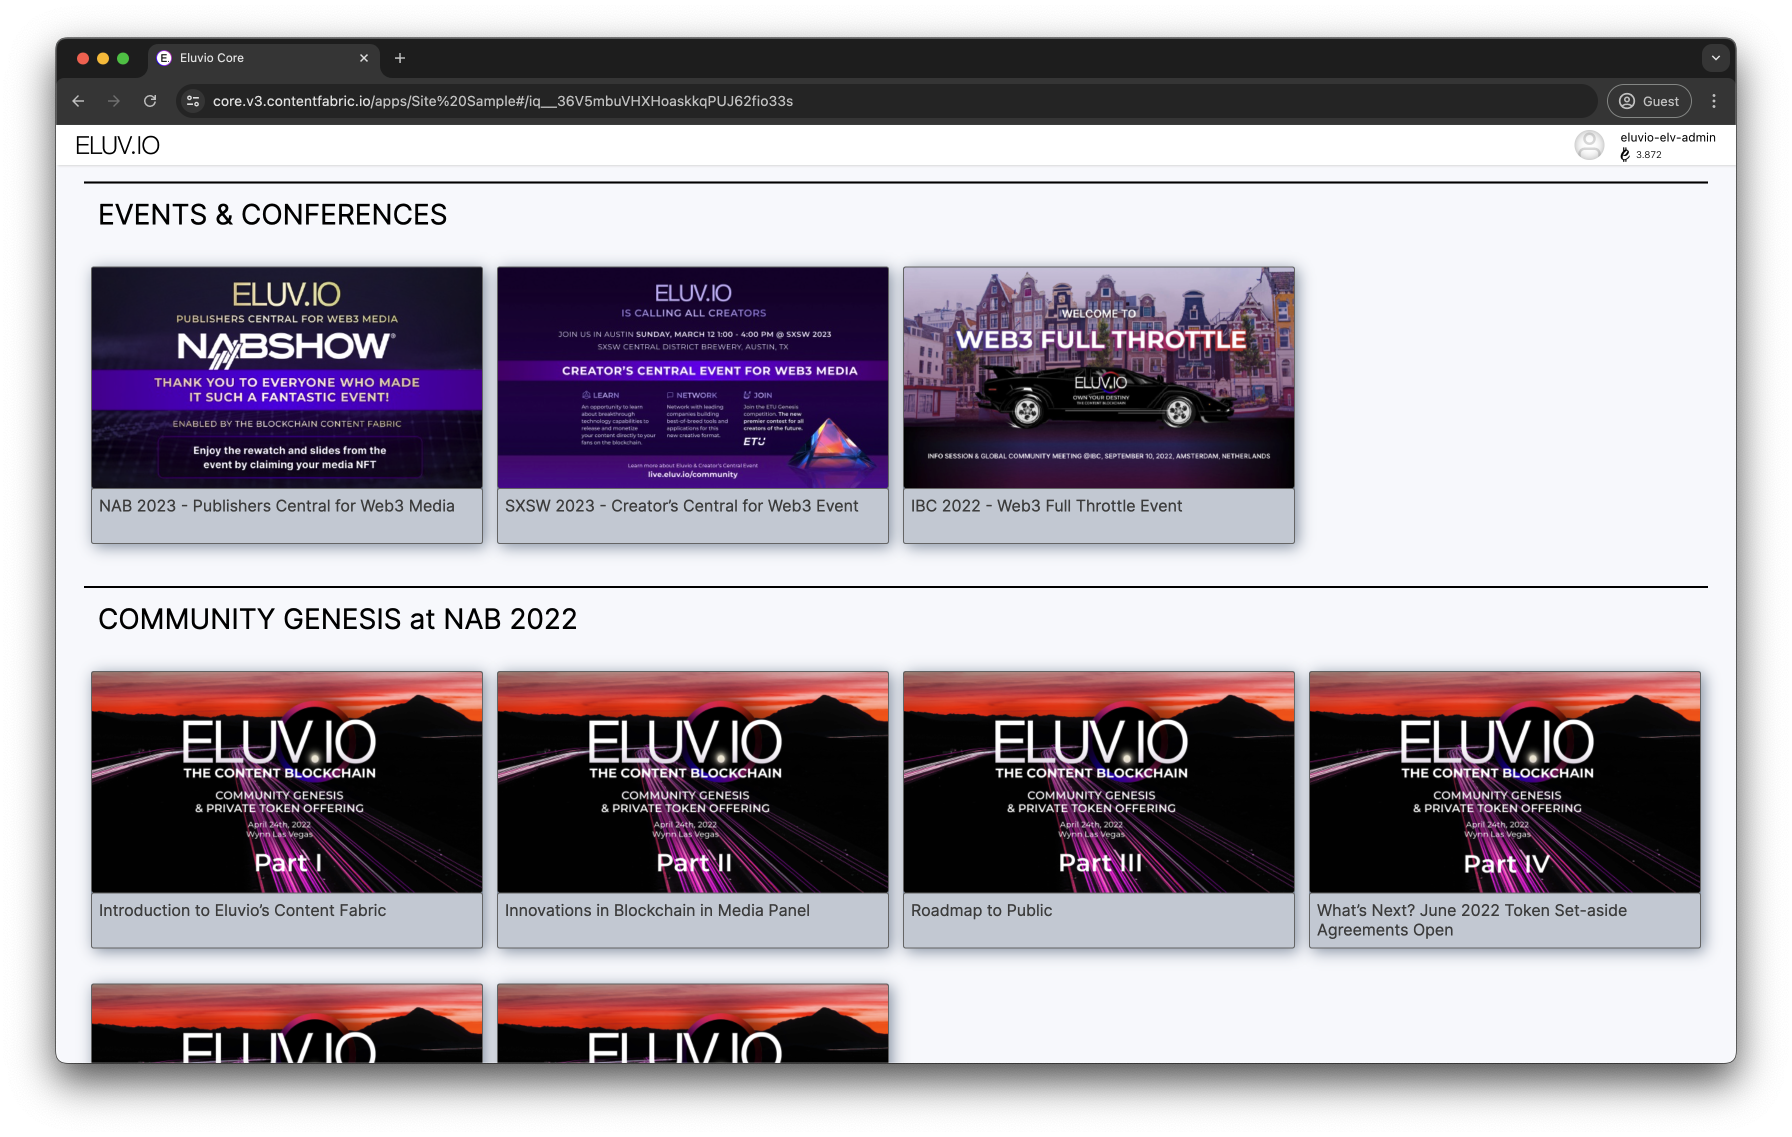Open the Community Genesis Part I thumbnail
1792x1137 pixels.
point(287,782)
